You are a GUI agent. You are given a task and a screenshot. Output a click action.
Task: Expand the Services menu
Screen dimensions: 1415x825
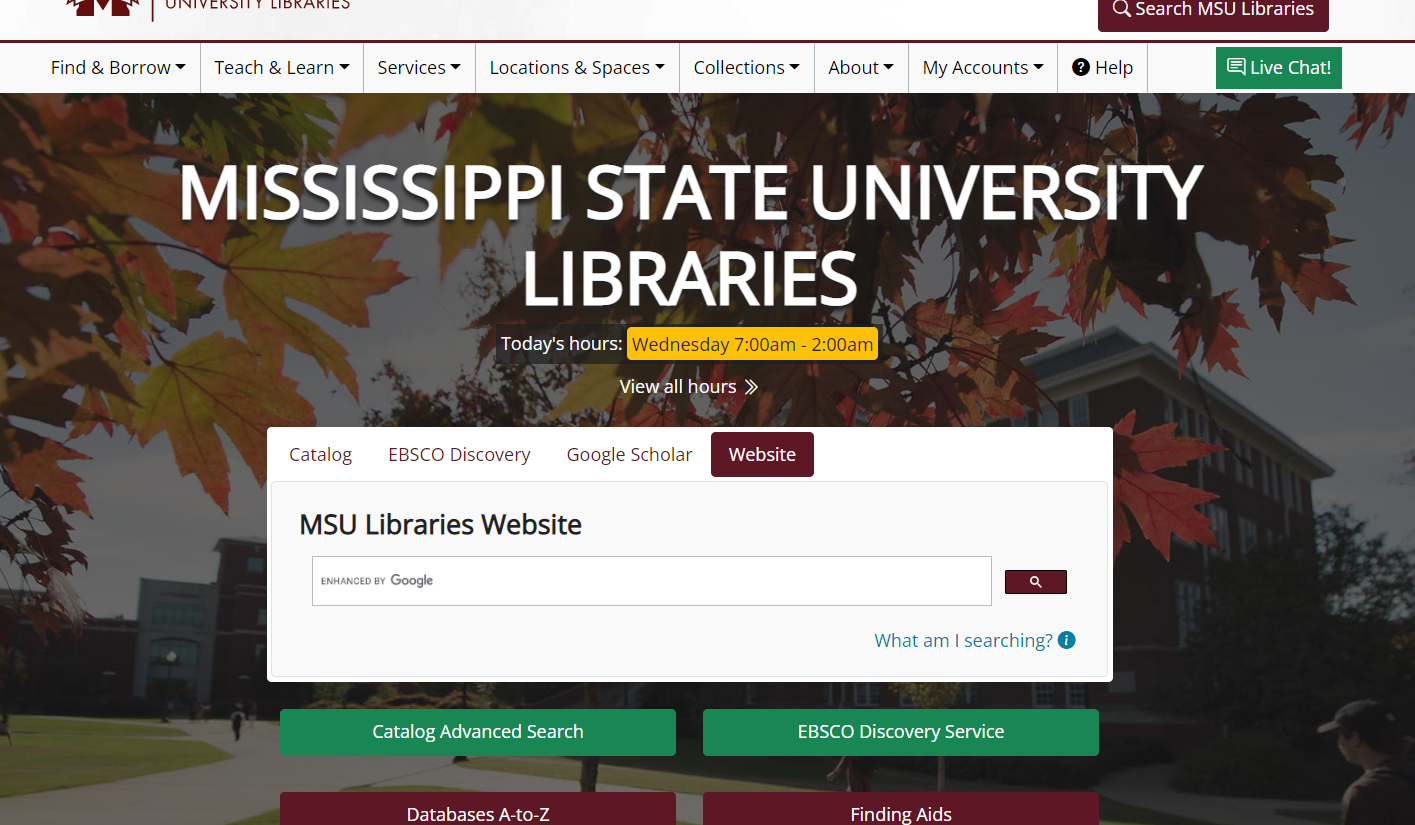(419, 67)
